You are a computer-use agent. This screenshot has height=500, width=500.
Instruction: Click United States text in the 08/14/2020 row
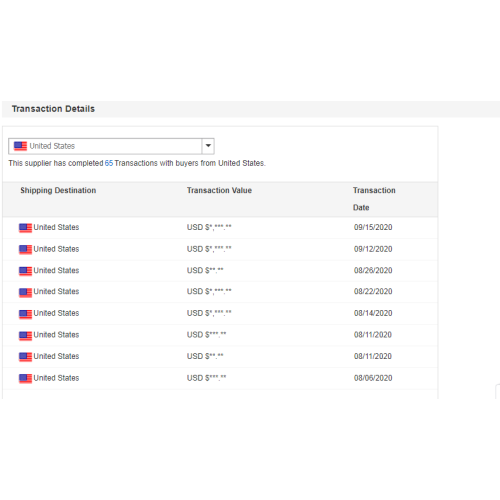point(56,313)
